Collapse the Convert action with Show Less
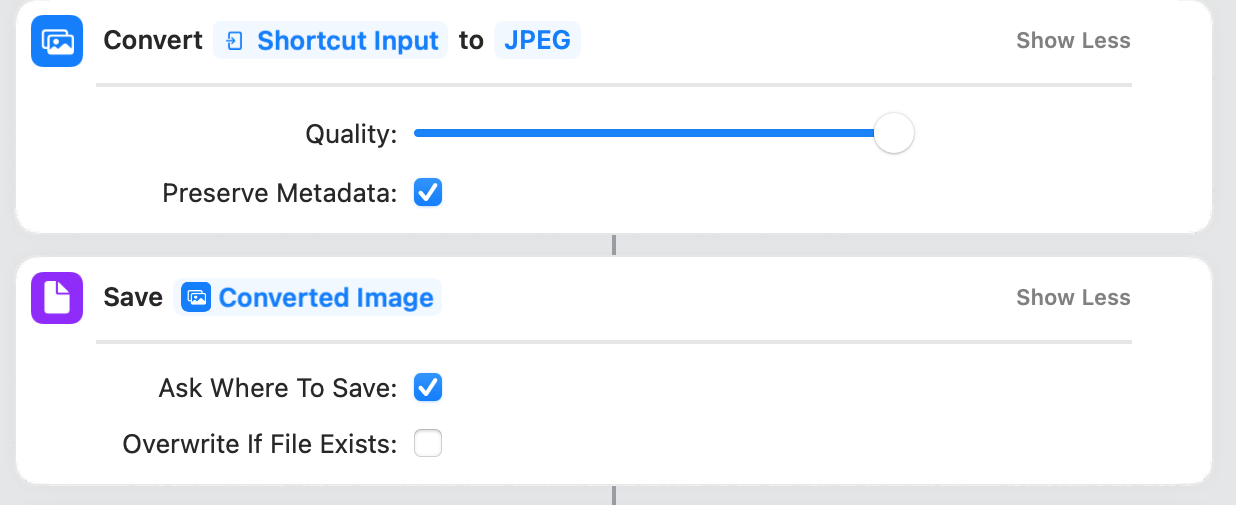1236x505 pixels. (x=1072, y=41)
